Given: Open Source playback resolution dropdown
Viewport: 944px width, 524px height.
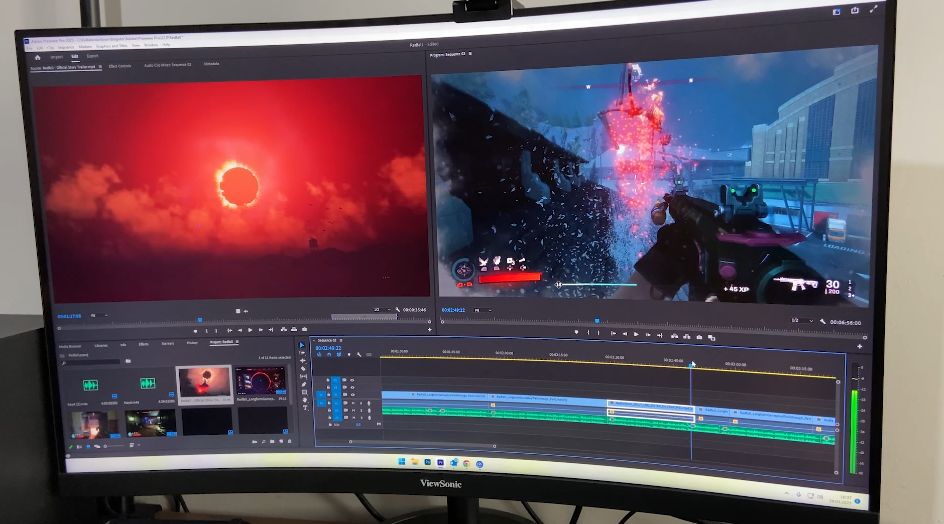Looking at the screenshot, I should [x=382, y=310].
